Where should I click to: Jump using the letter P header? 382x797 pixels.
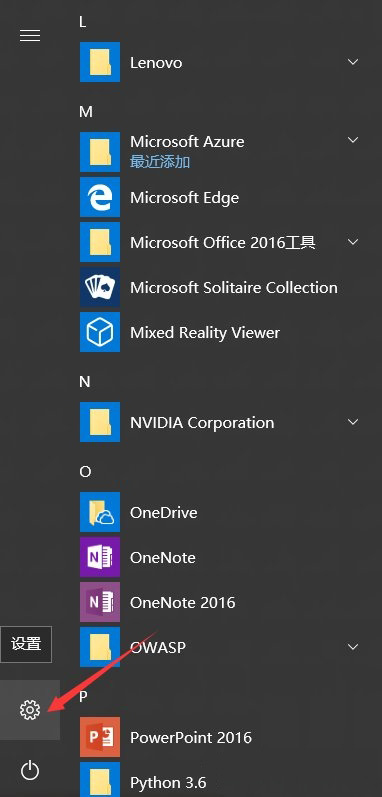[83, 696]
